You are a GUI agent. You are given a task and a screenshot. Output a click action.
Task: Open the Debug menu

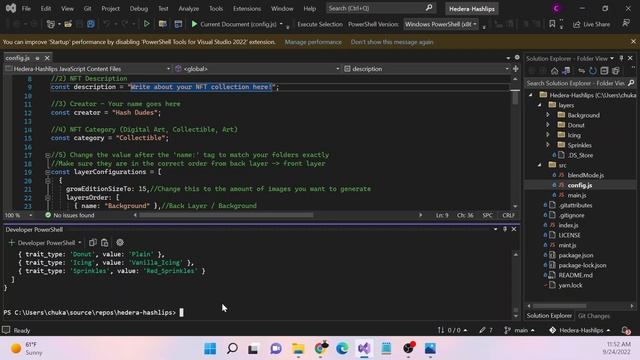click(139, 8)
